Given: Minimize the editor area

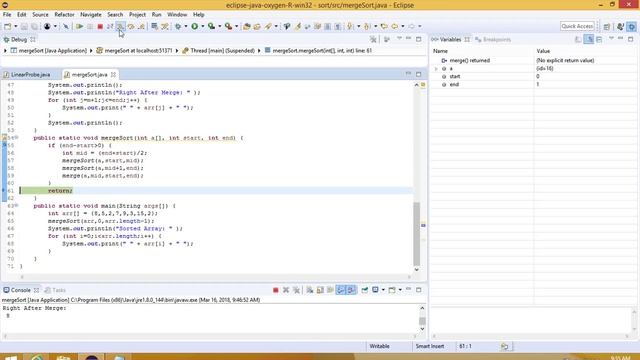Looking at the screenshot, I should click(x=408, y=74).
